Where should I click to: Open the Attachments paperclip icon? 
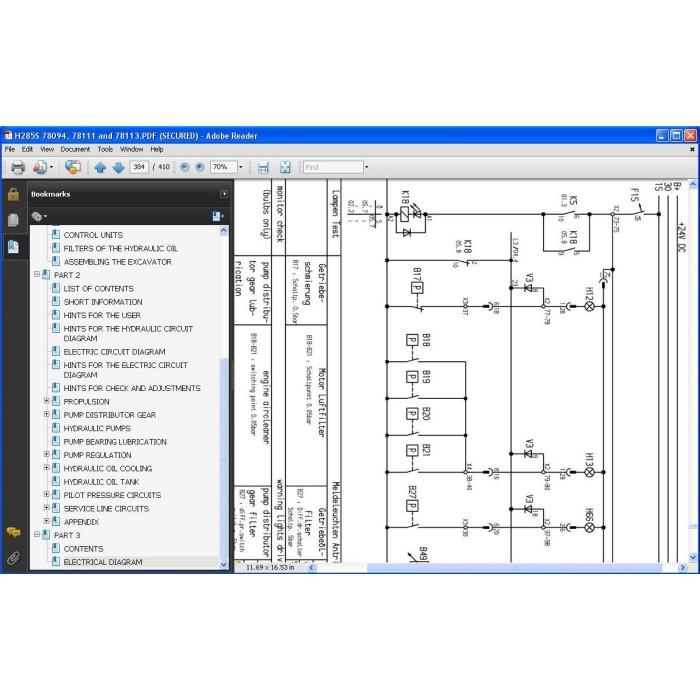[13, 558]
